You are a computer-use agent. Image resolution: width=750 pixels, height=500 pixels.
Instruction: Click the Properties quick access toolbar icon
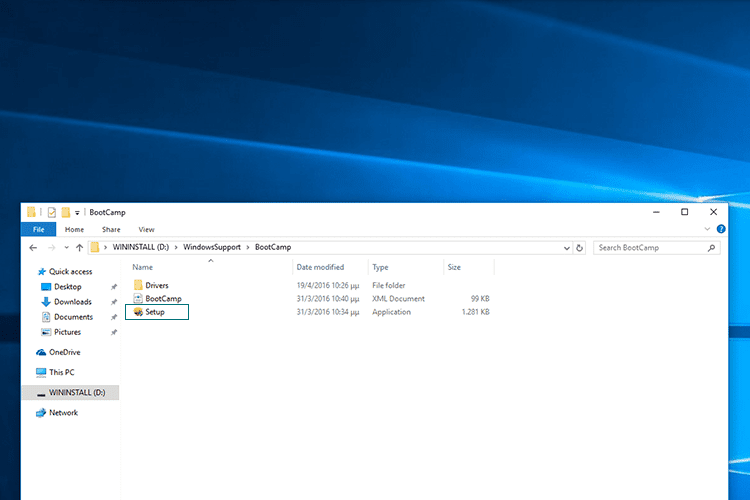click(52, 212)
